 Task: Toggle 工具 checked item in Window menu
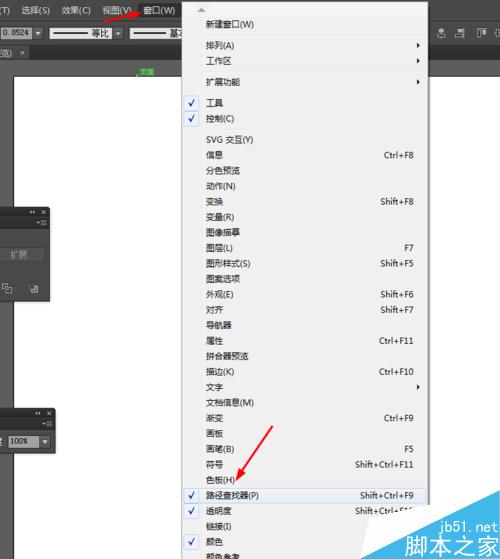(305, 103)
